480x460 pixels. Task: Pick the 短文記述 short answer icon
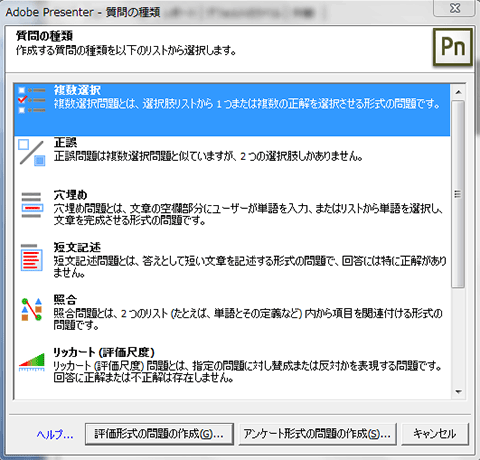(32, 257)
